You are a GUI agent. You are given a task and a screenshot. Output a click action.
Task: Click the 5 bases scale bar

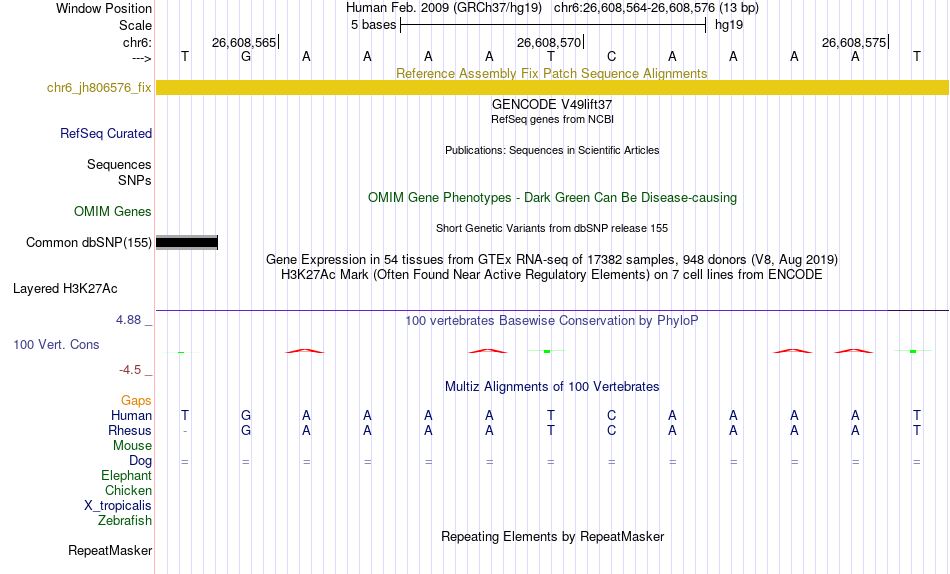(553, 25)
